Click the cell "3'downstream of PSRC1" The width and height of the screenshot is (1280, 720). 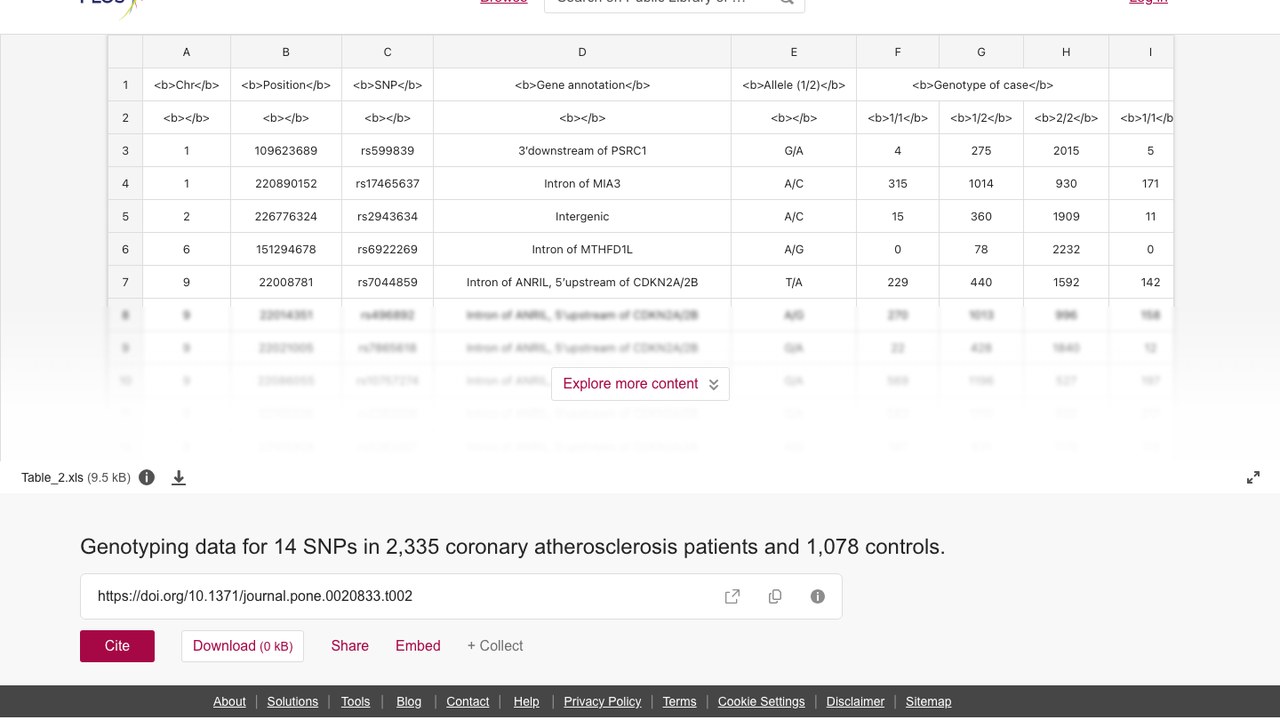coord(582,151)
